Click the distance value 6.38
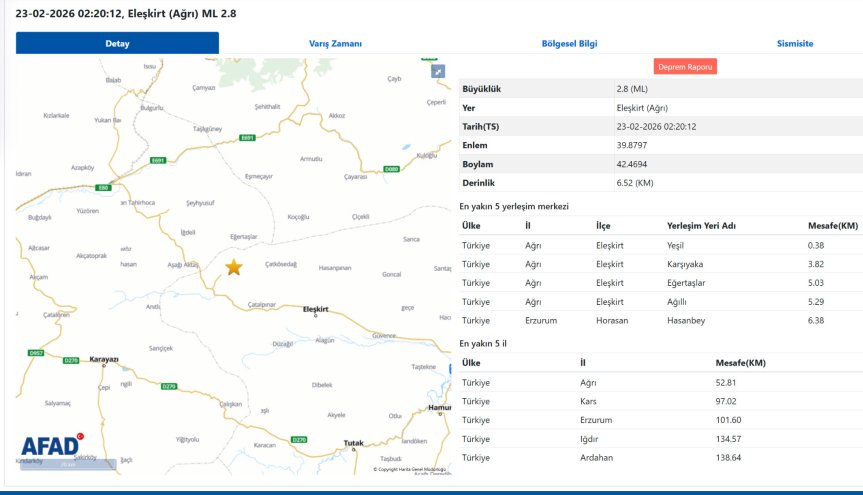The image size is (863, 495). 816,320
